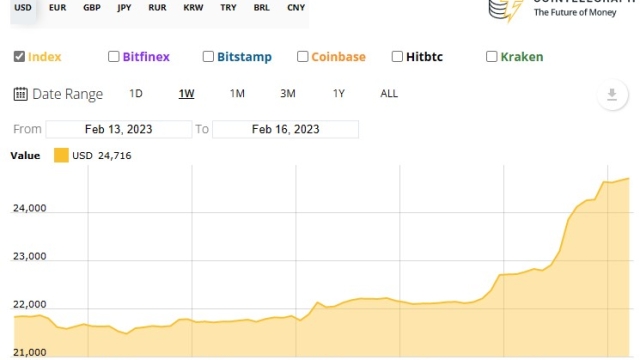This screenshot has width=640, height=360.
Task: Show ALL time range
Action: (389, 93)
